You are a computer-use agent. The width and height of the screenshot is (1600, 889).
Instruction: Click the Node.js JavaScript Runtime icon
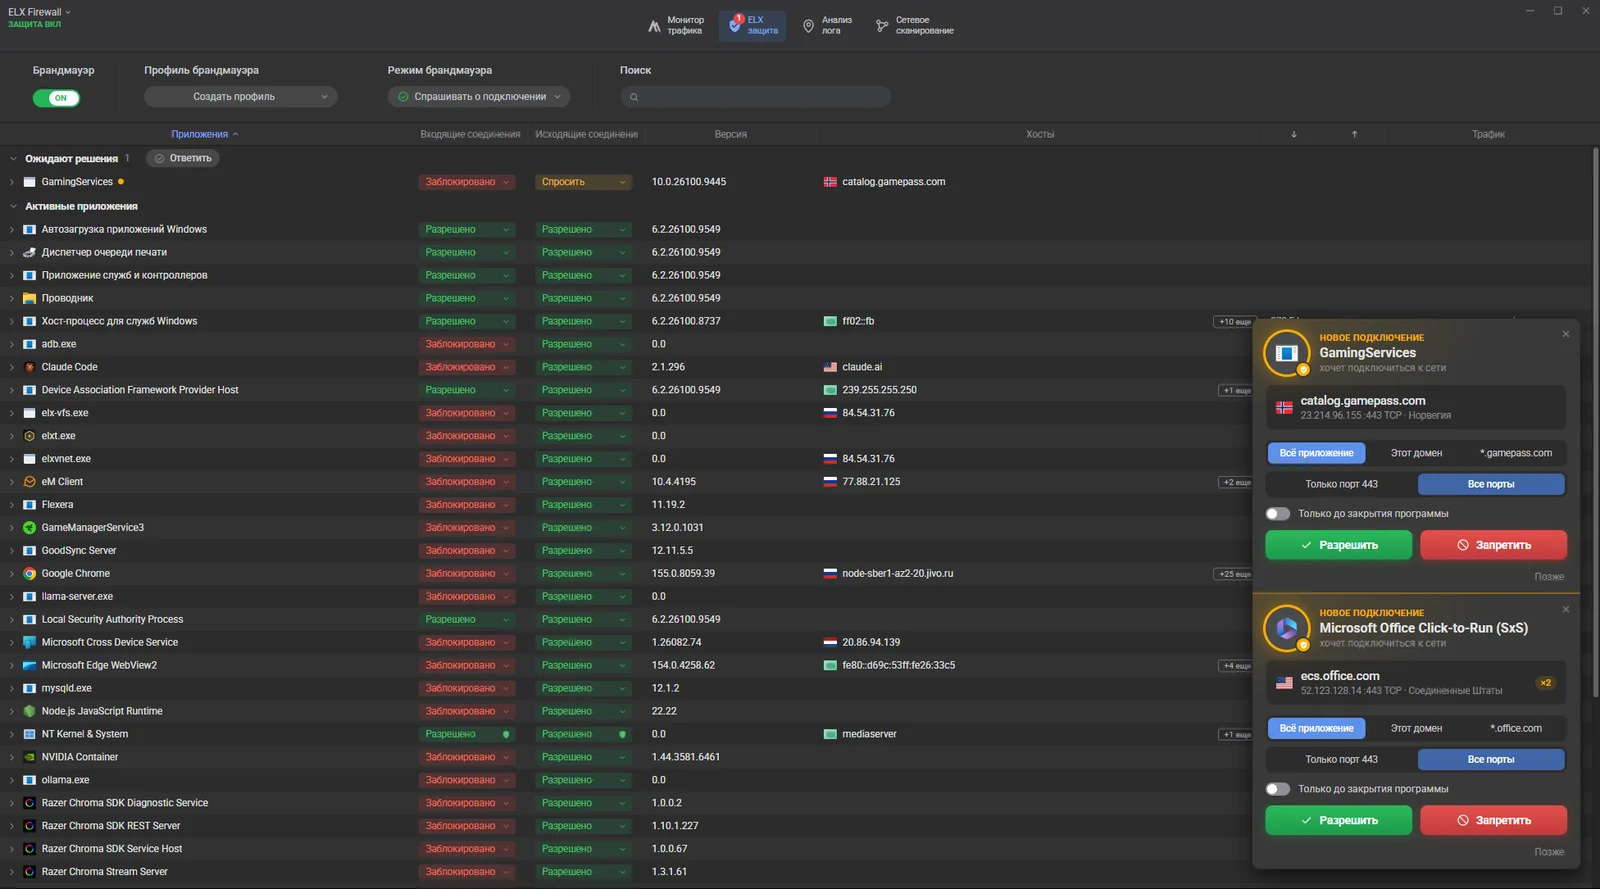click(x=29, y=711)
